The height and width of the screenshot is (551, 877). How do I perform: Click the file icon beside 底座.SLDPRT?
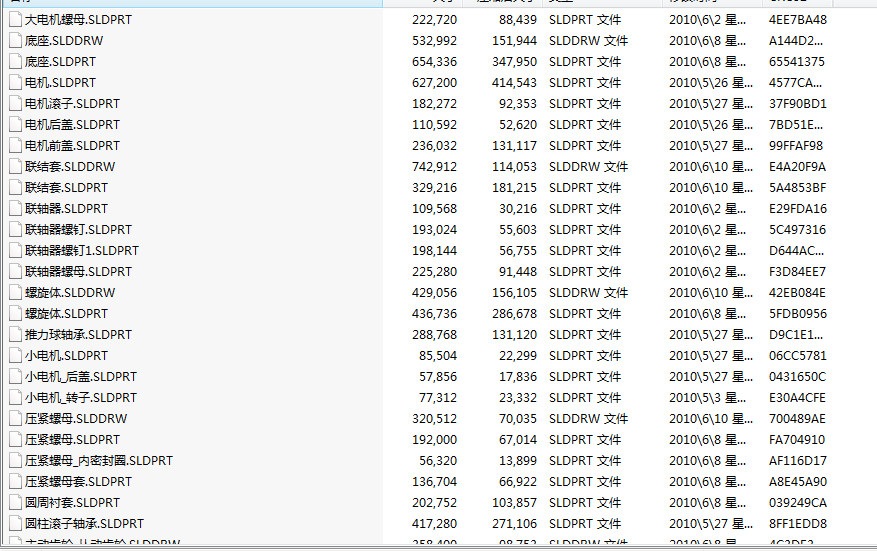click(x=16, y=62)
